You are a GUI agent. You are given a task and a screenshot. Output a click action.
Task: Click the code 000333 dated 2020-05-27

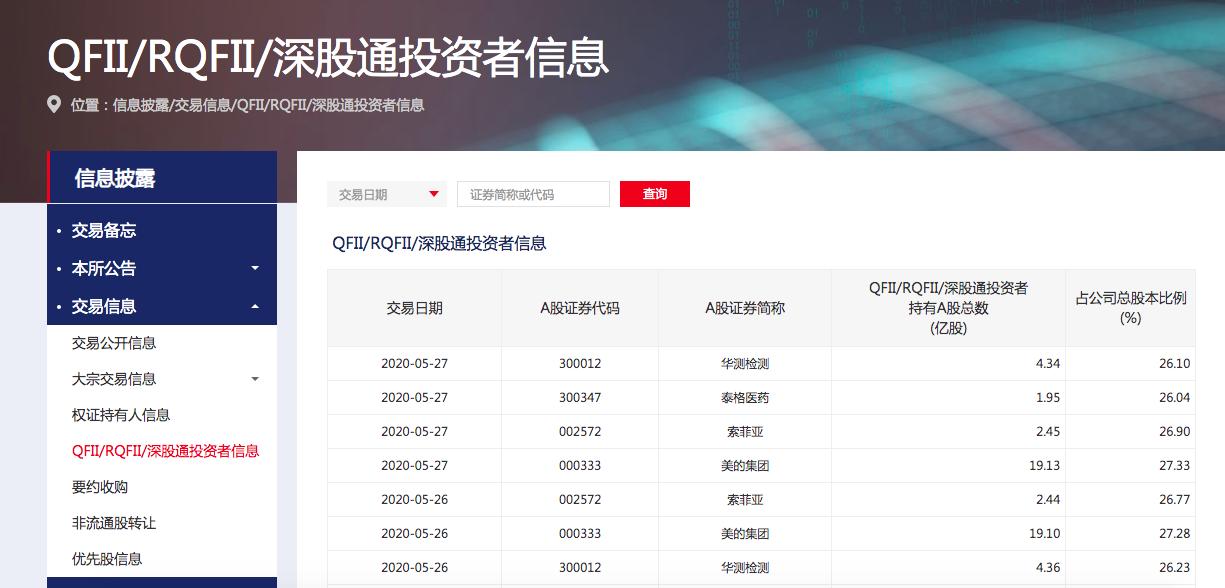pyautogui.click(x=580, y=466)
